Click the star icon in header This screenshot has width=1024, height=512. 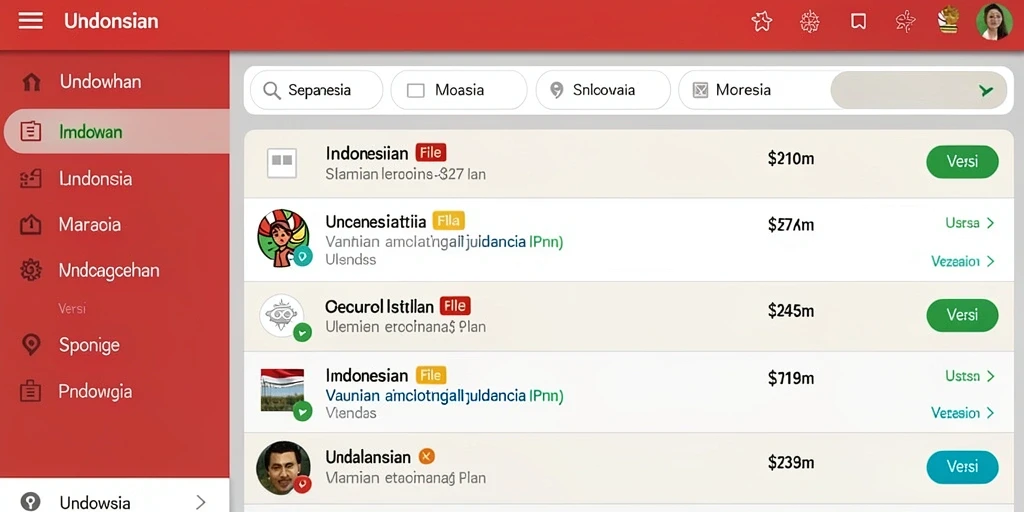(761, 22)
